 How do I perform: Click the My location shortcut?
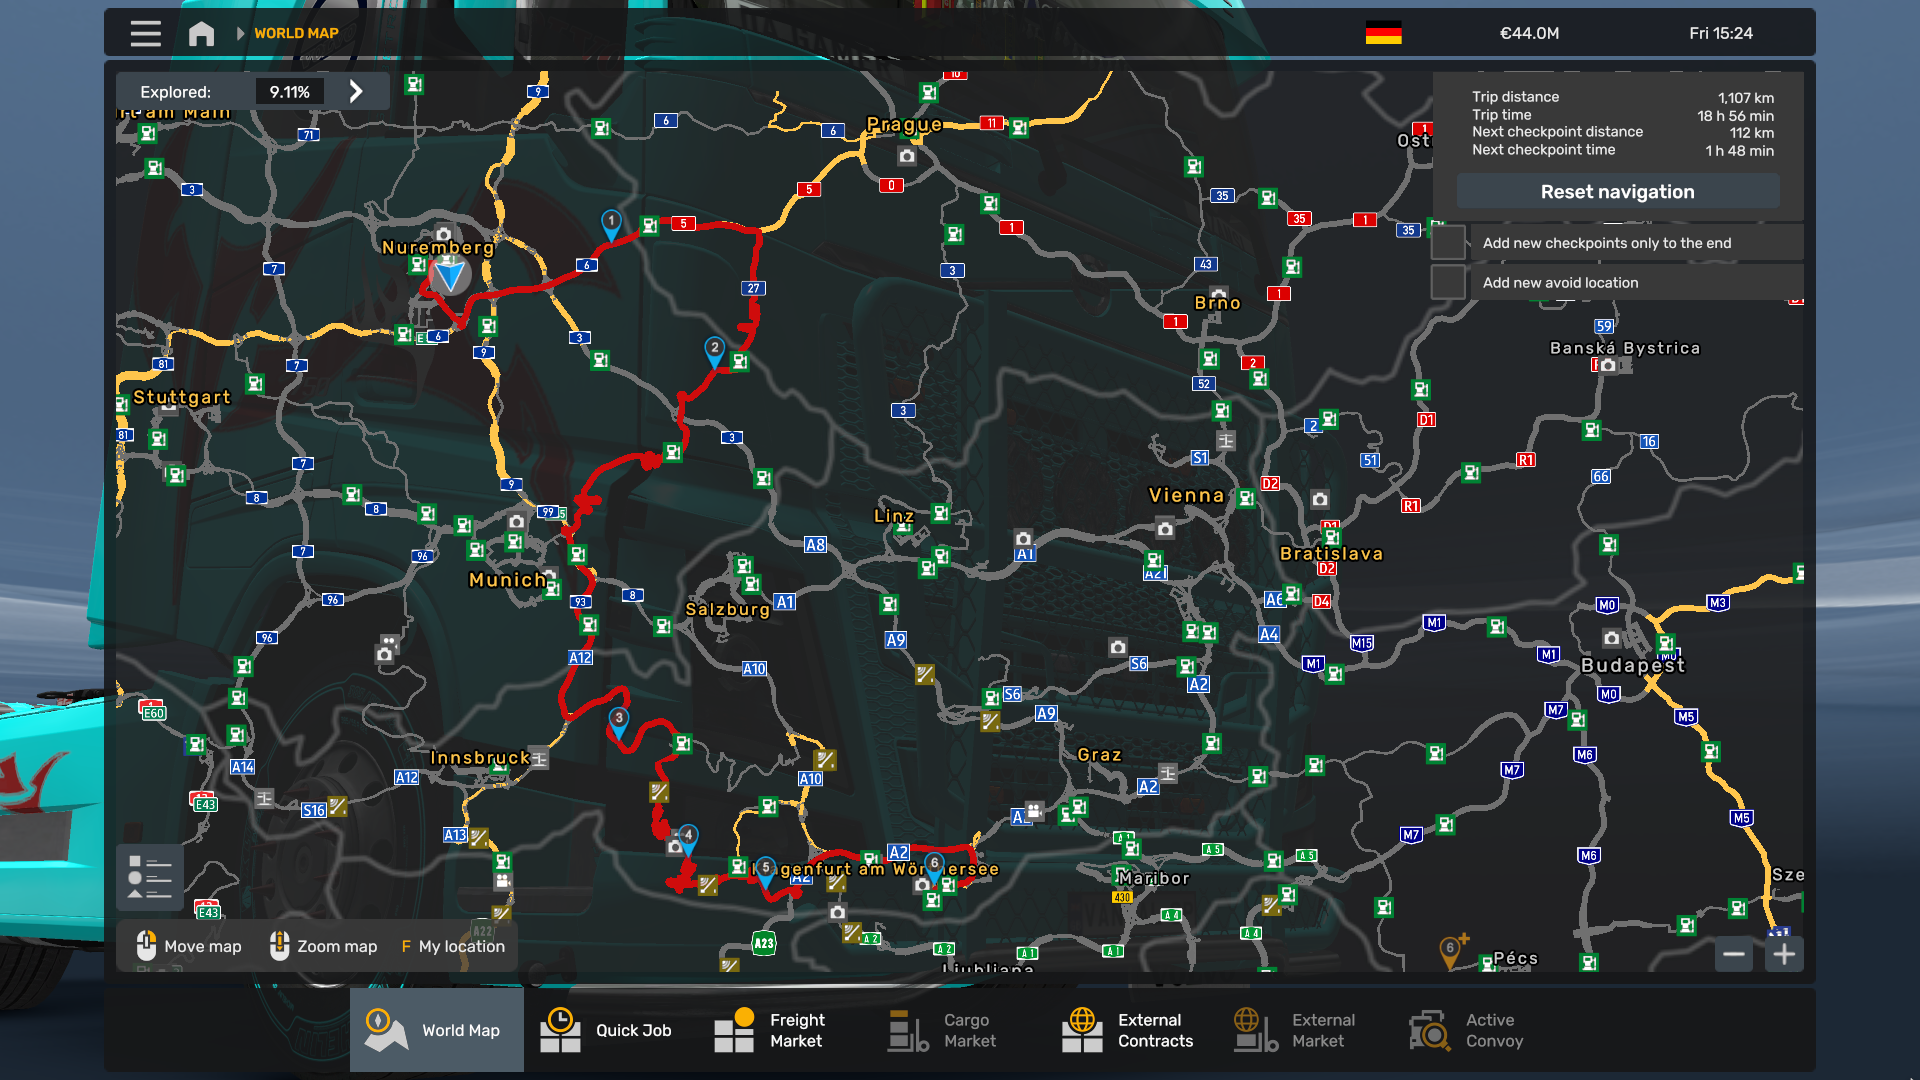453,946
